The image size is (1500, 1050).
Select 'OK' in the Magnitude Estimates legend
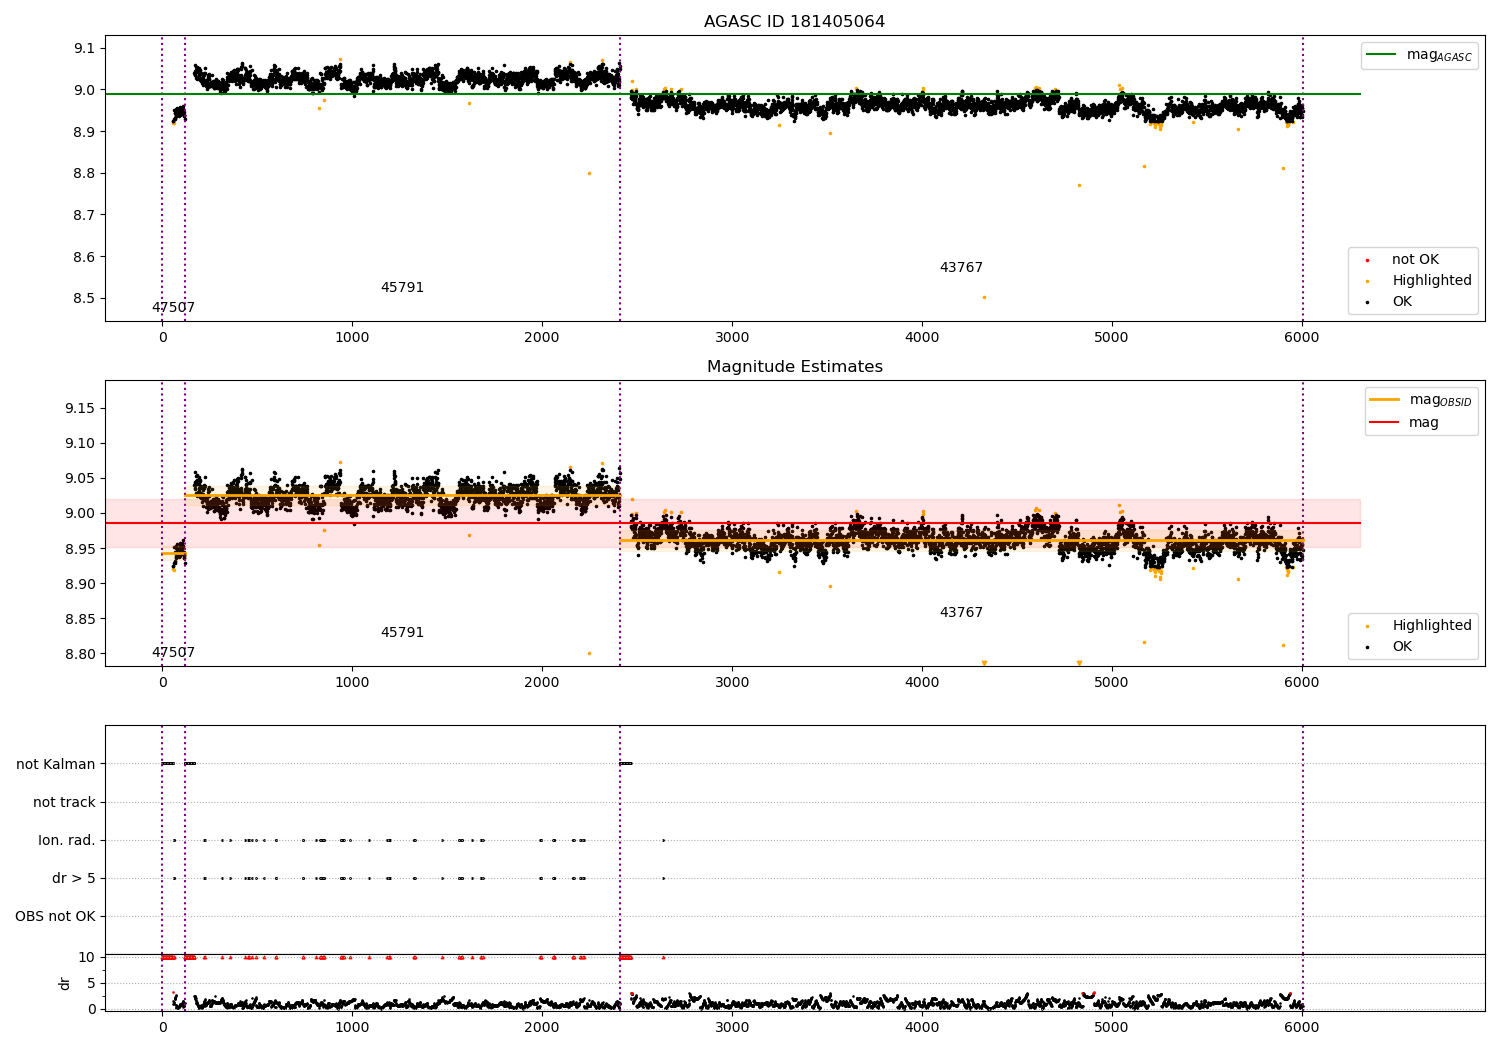1402,647
